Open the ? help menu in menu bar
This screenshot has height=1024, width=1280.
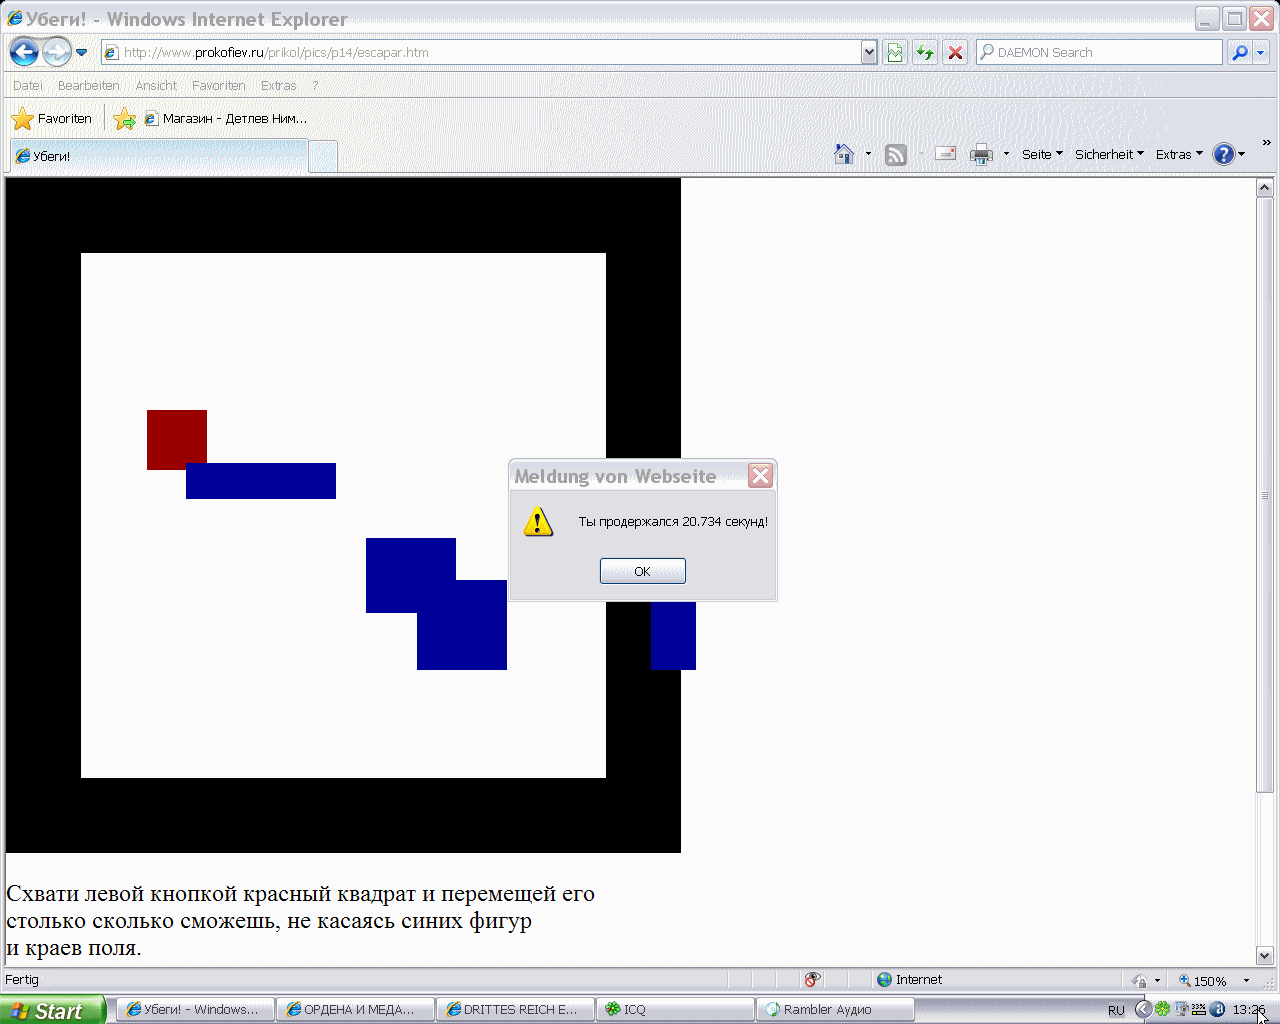click(315, 86)
